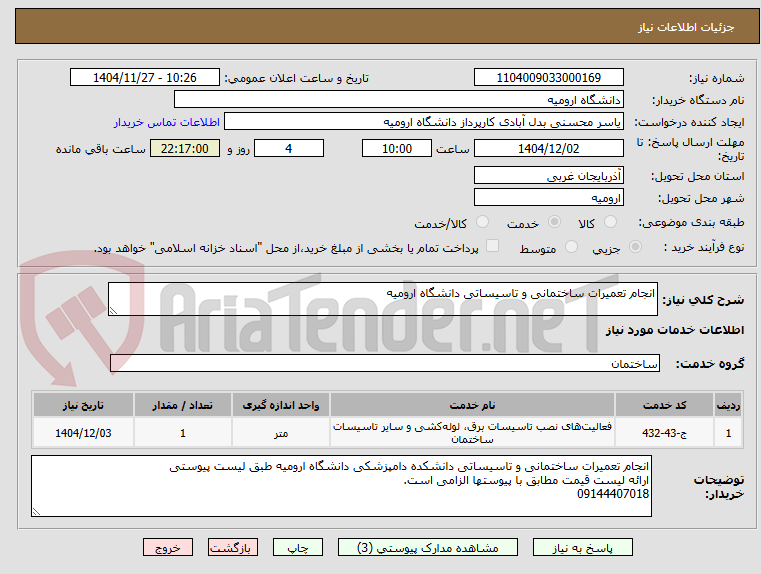
Task: Click the شرح کلی نیاز description textarea
Action: [x=383, y=299]
